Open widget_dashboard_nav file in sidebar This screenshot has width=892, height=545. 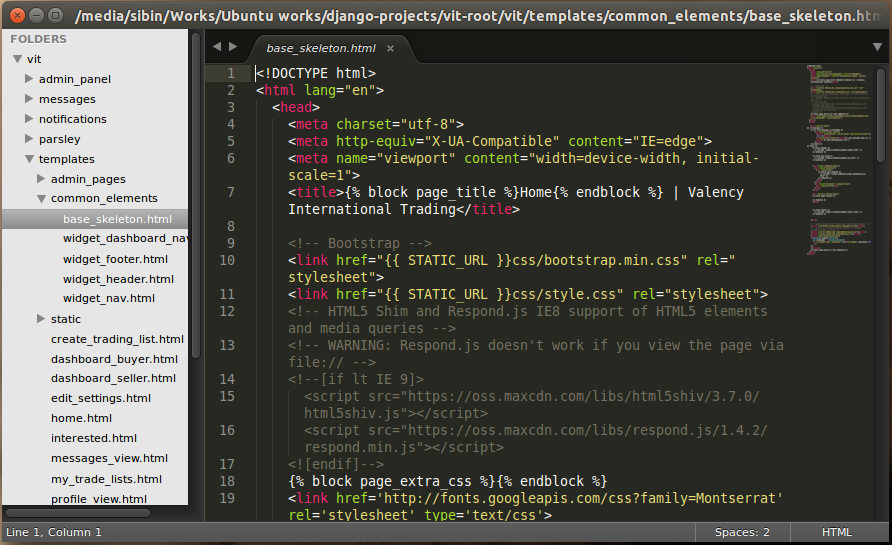point(125,238)
